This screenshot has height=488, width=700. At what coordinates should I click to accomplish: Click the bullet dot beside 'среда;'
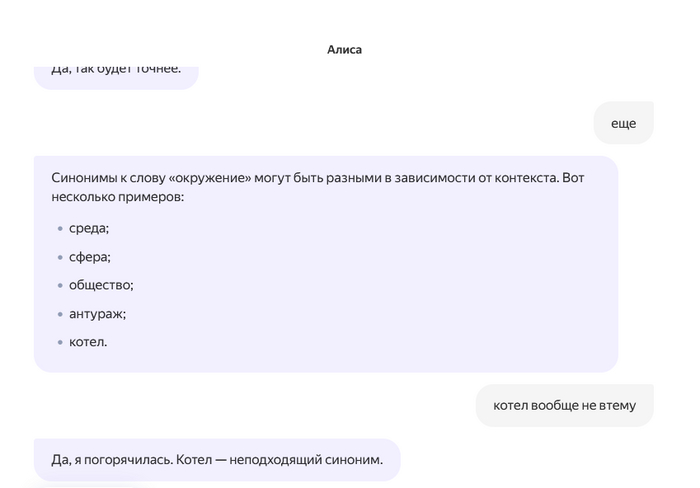[60, 229]
